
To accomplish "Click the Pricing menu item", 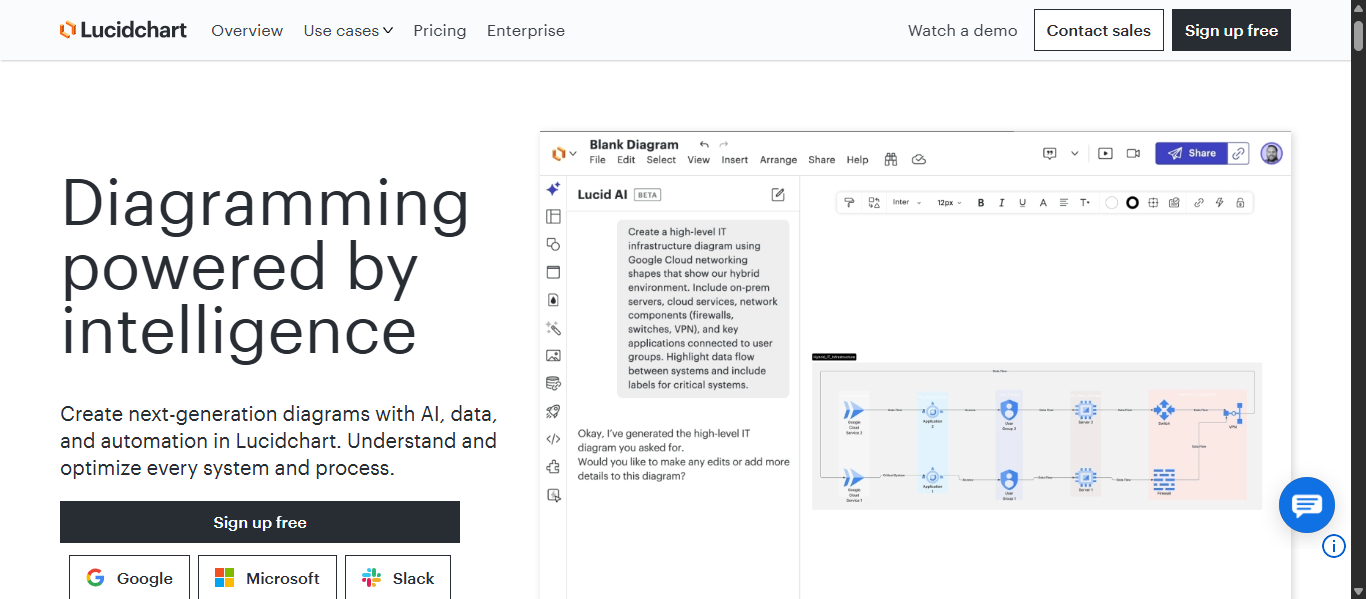I will (x=439, y=30).
